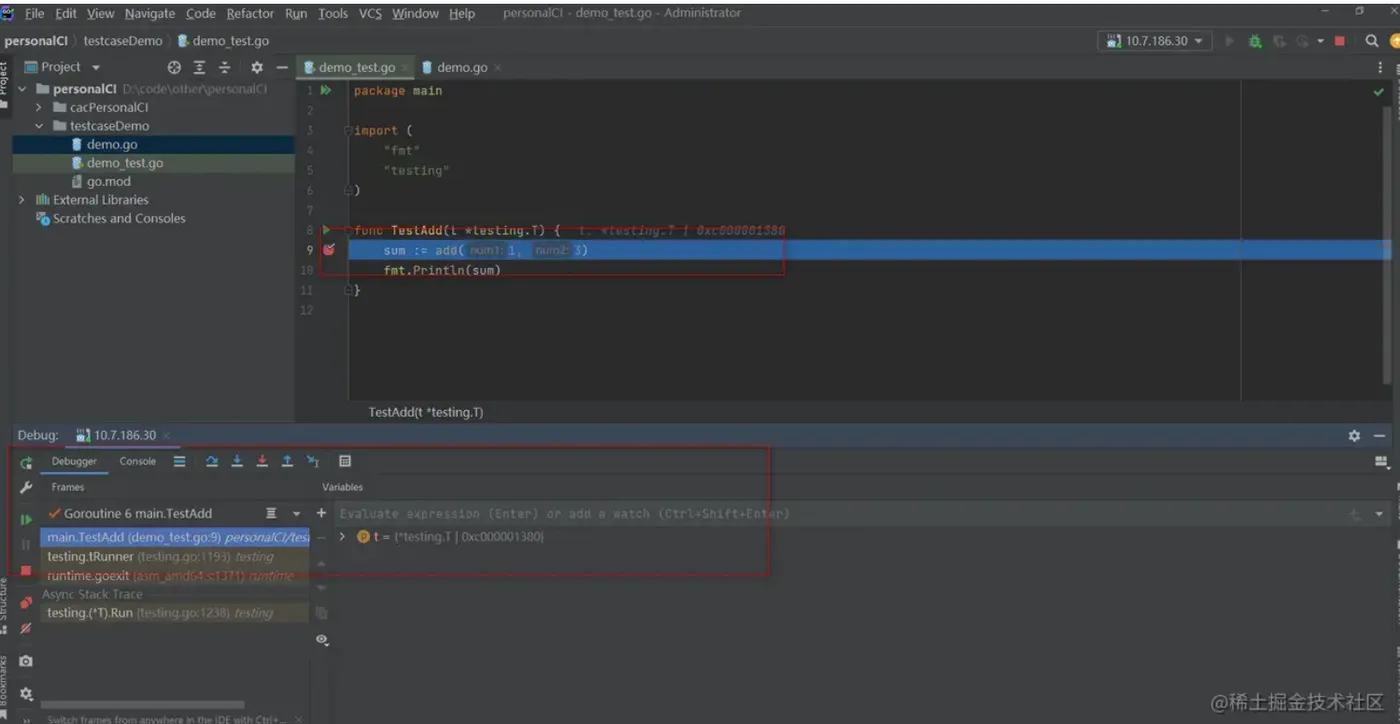Click the evaluate expression input field
This screenshot has height=724, width=1400.
click(838, 514)
